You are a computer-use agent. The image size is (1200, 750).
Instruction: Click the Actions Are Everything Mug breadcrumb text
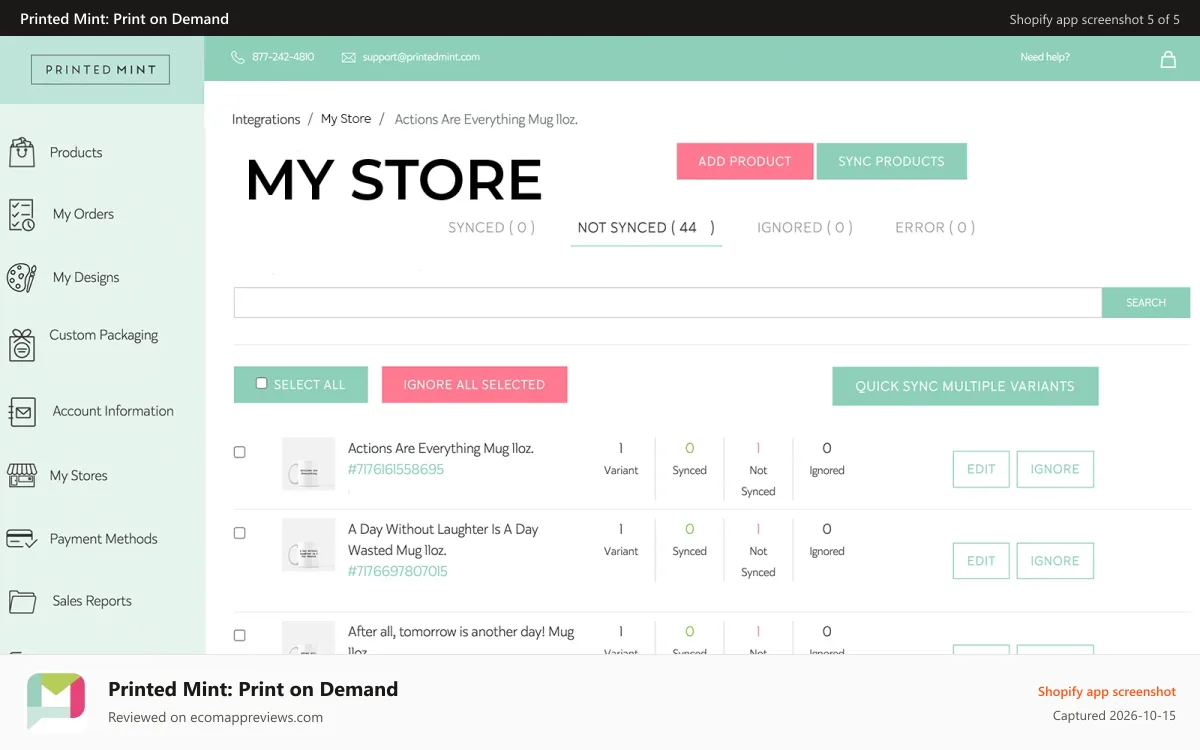point(486,119)
